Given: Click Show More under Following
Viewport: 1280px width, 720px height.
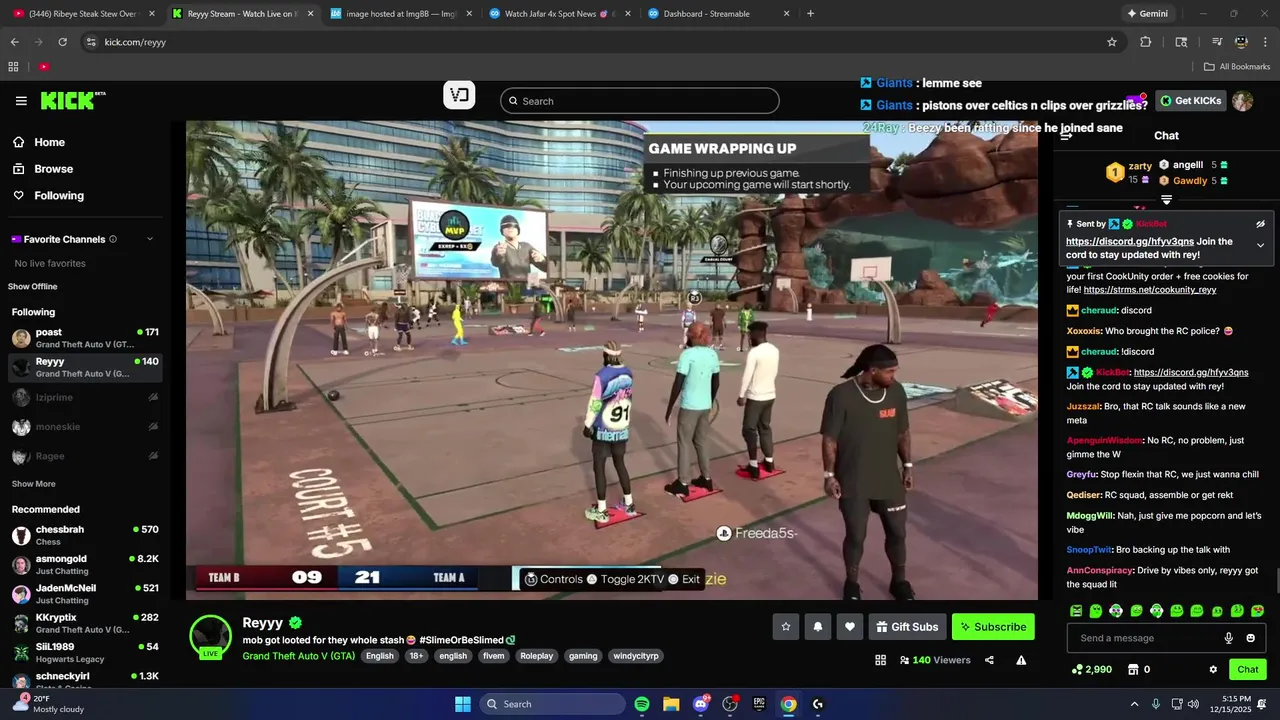Looking at the screenshot, I should coord(33,484).
